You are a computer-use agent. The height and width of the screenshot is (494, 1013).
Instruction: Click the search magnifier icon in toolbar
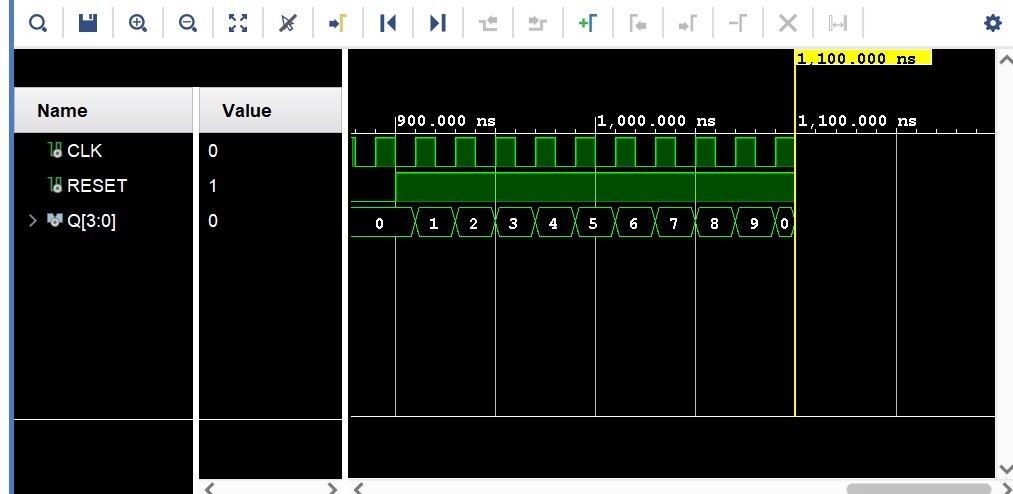coord(37,23)
